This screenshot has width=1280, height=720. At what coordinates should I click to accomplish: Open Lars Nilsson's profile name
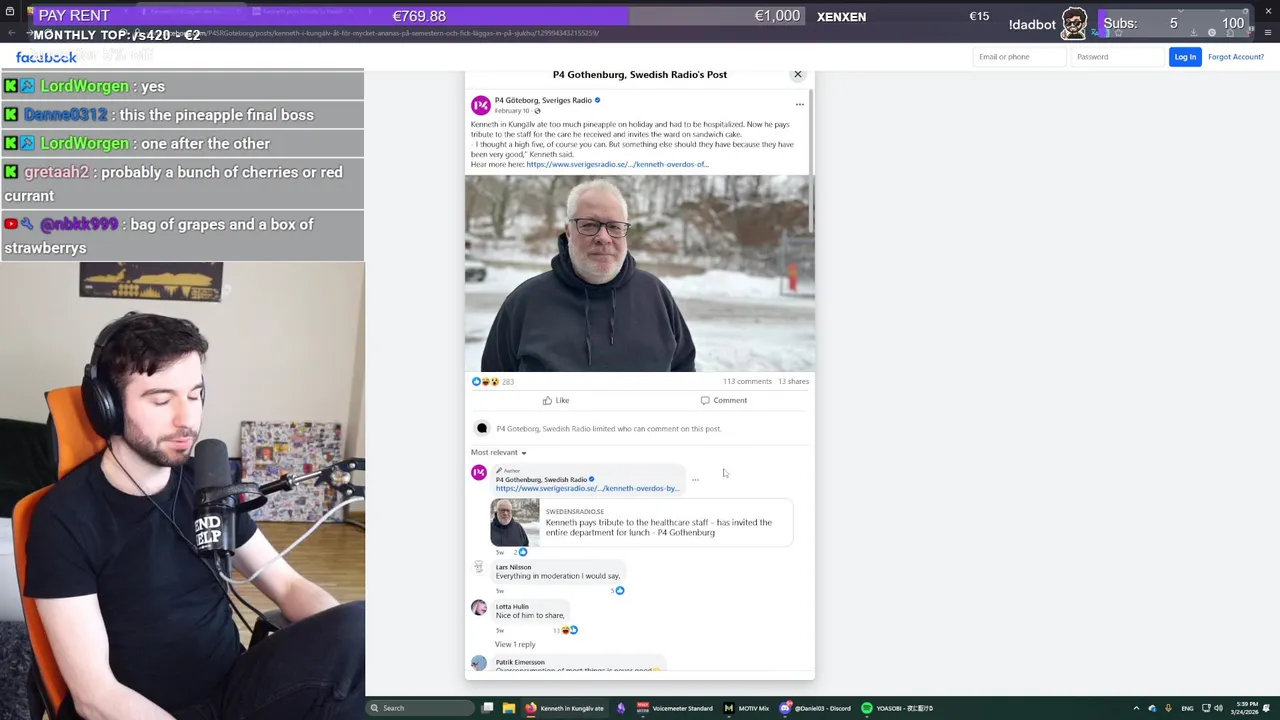click(513, 567)
